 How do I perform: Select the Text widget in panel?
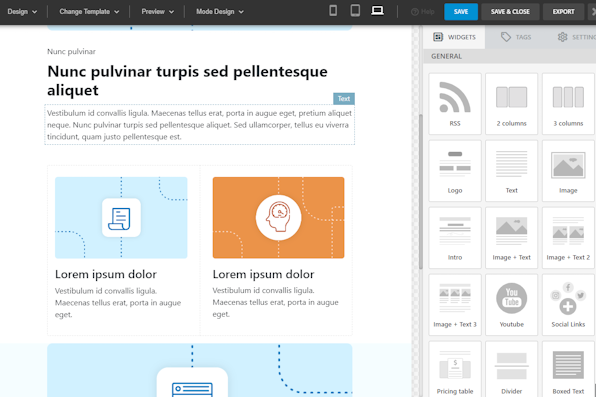tap(512, 171)
